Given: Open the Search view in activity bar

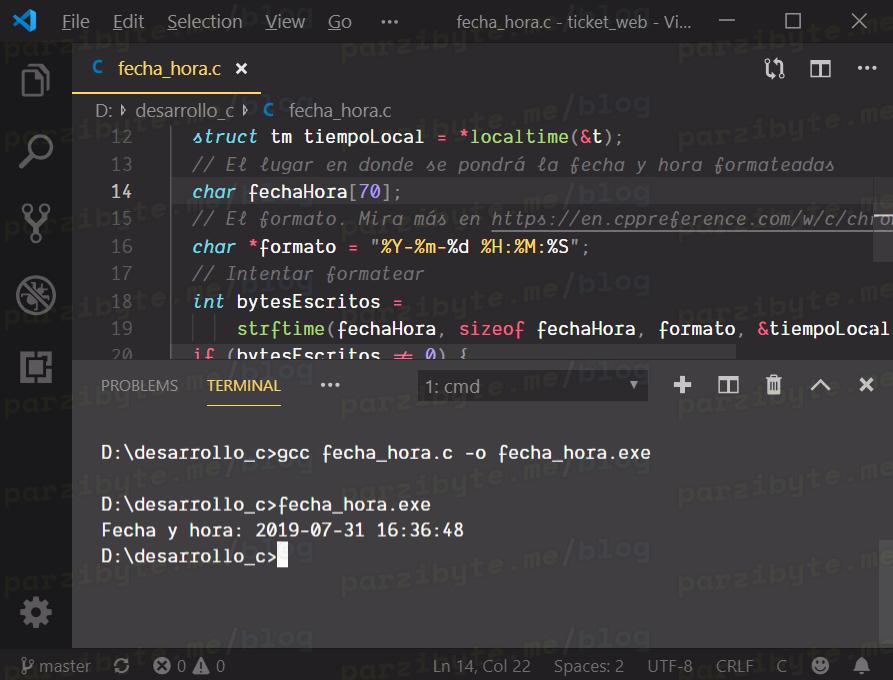Looking at the screenshot, I should point(35,151).
